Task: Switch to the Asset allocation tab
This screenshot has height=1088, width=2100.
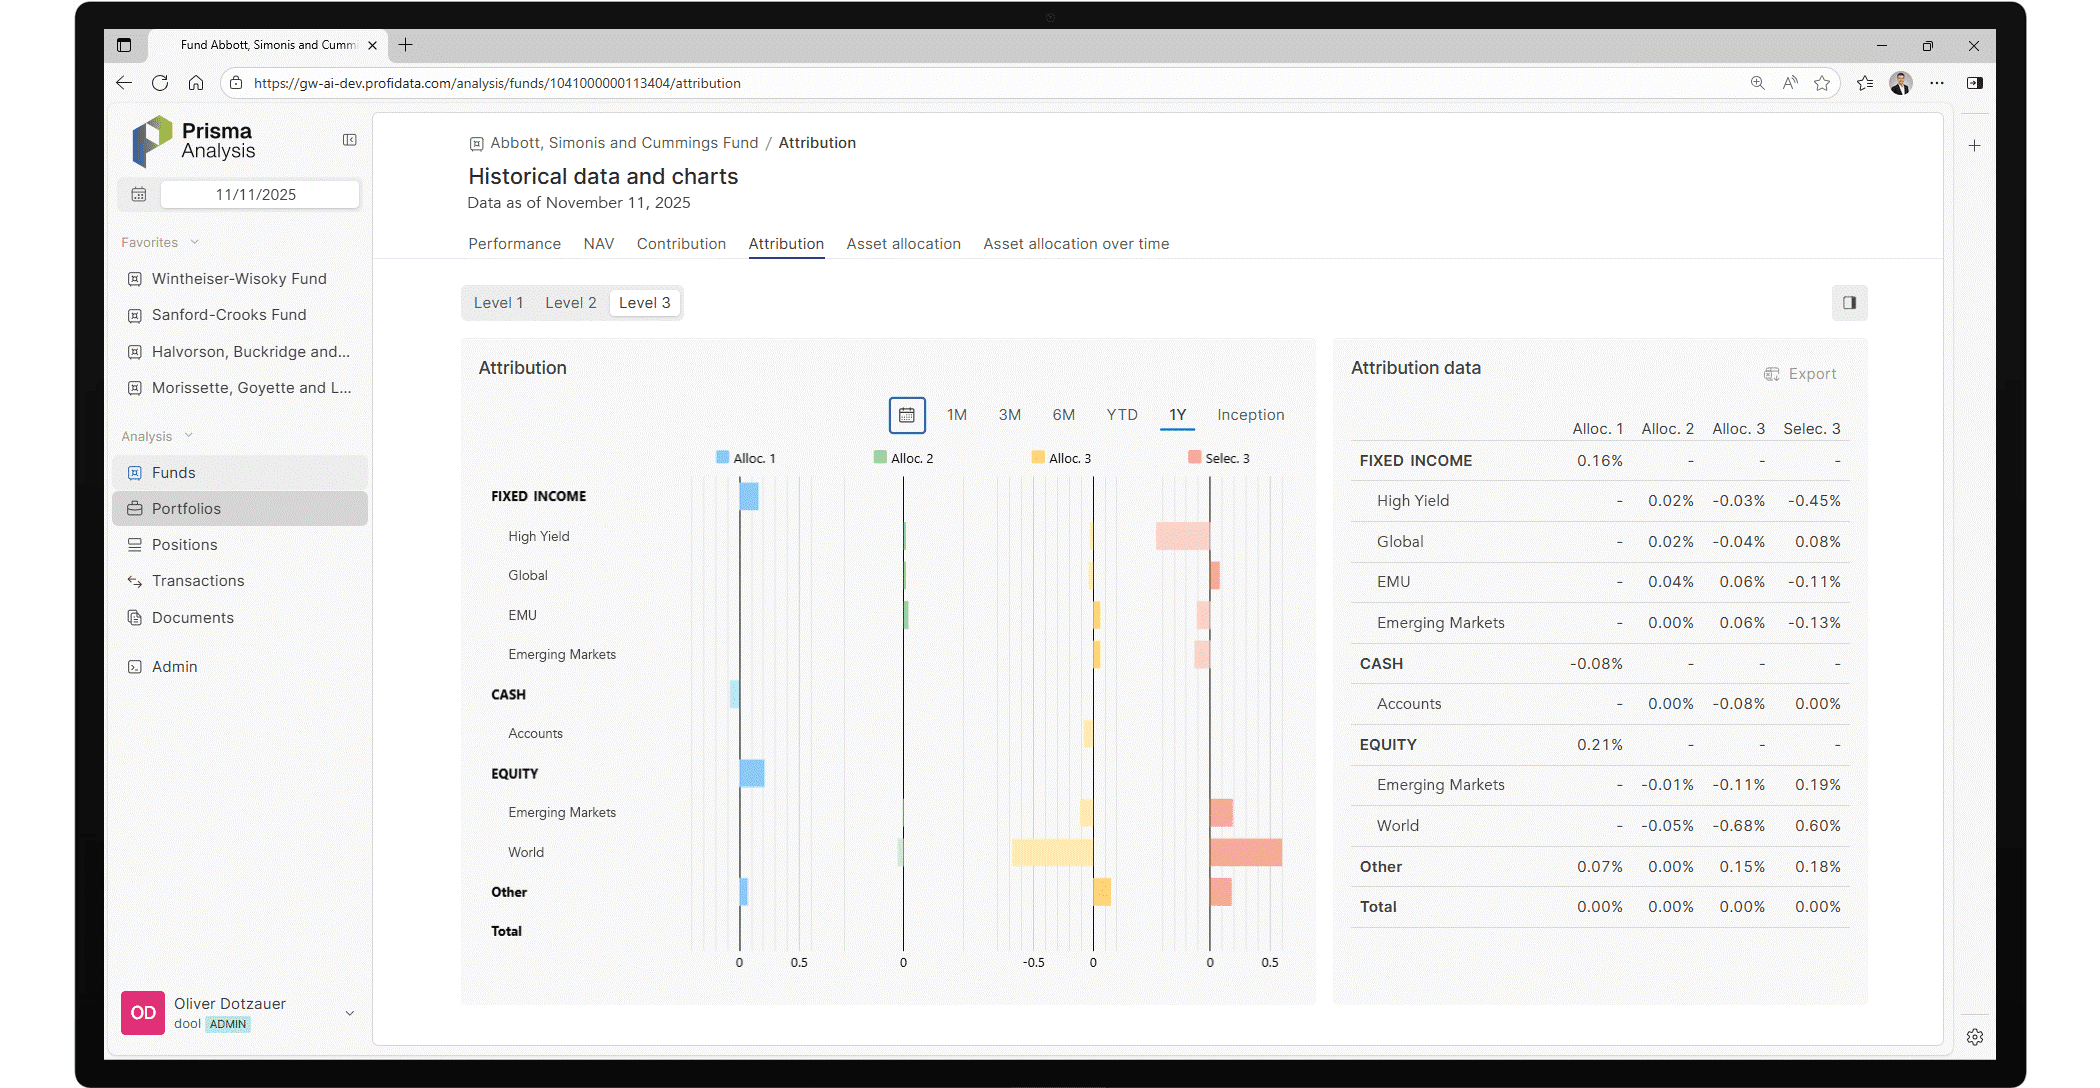Action: [x=903, y=243]
